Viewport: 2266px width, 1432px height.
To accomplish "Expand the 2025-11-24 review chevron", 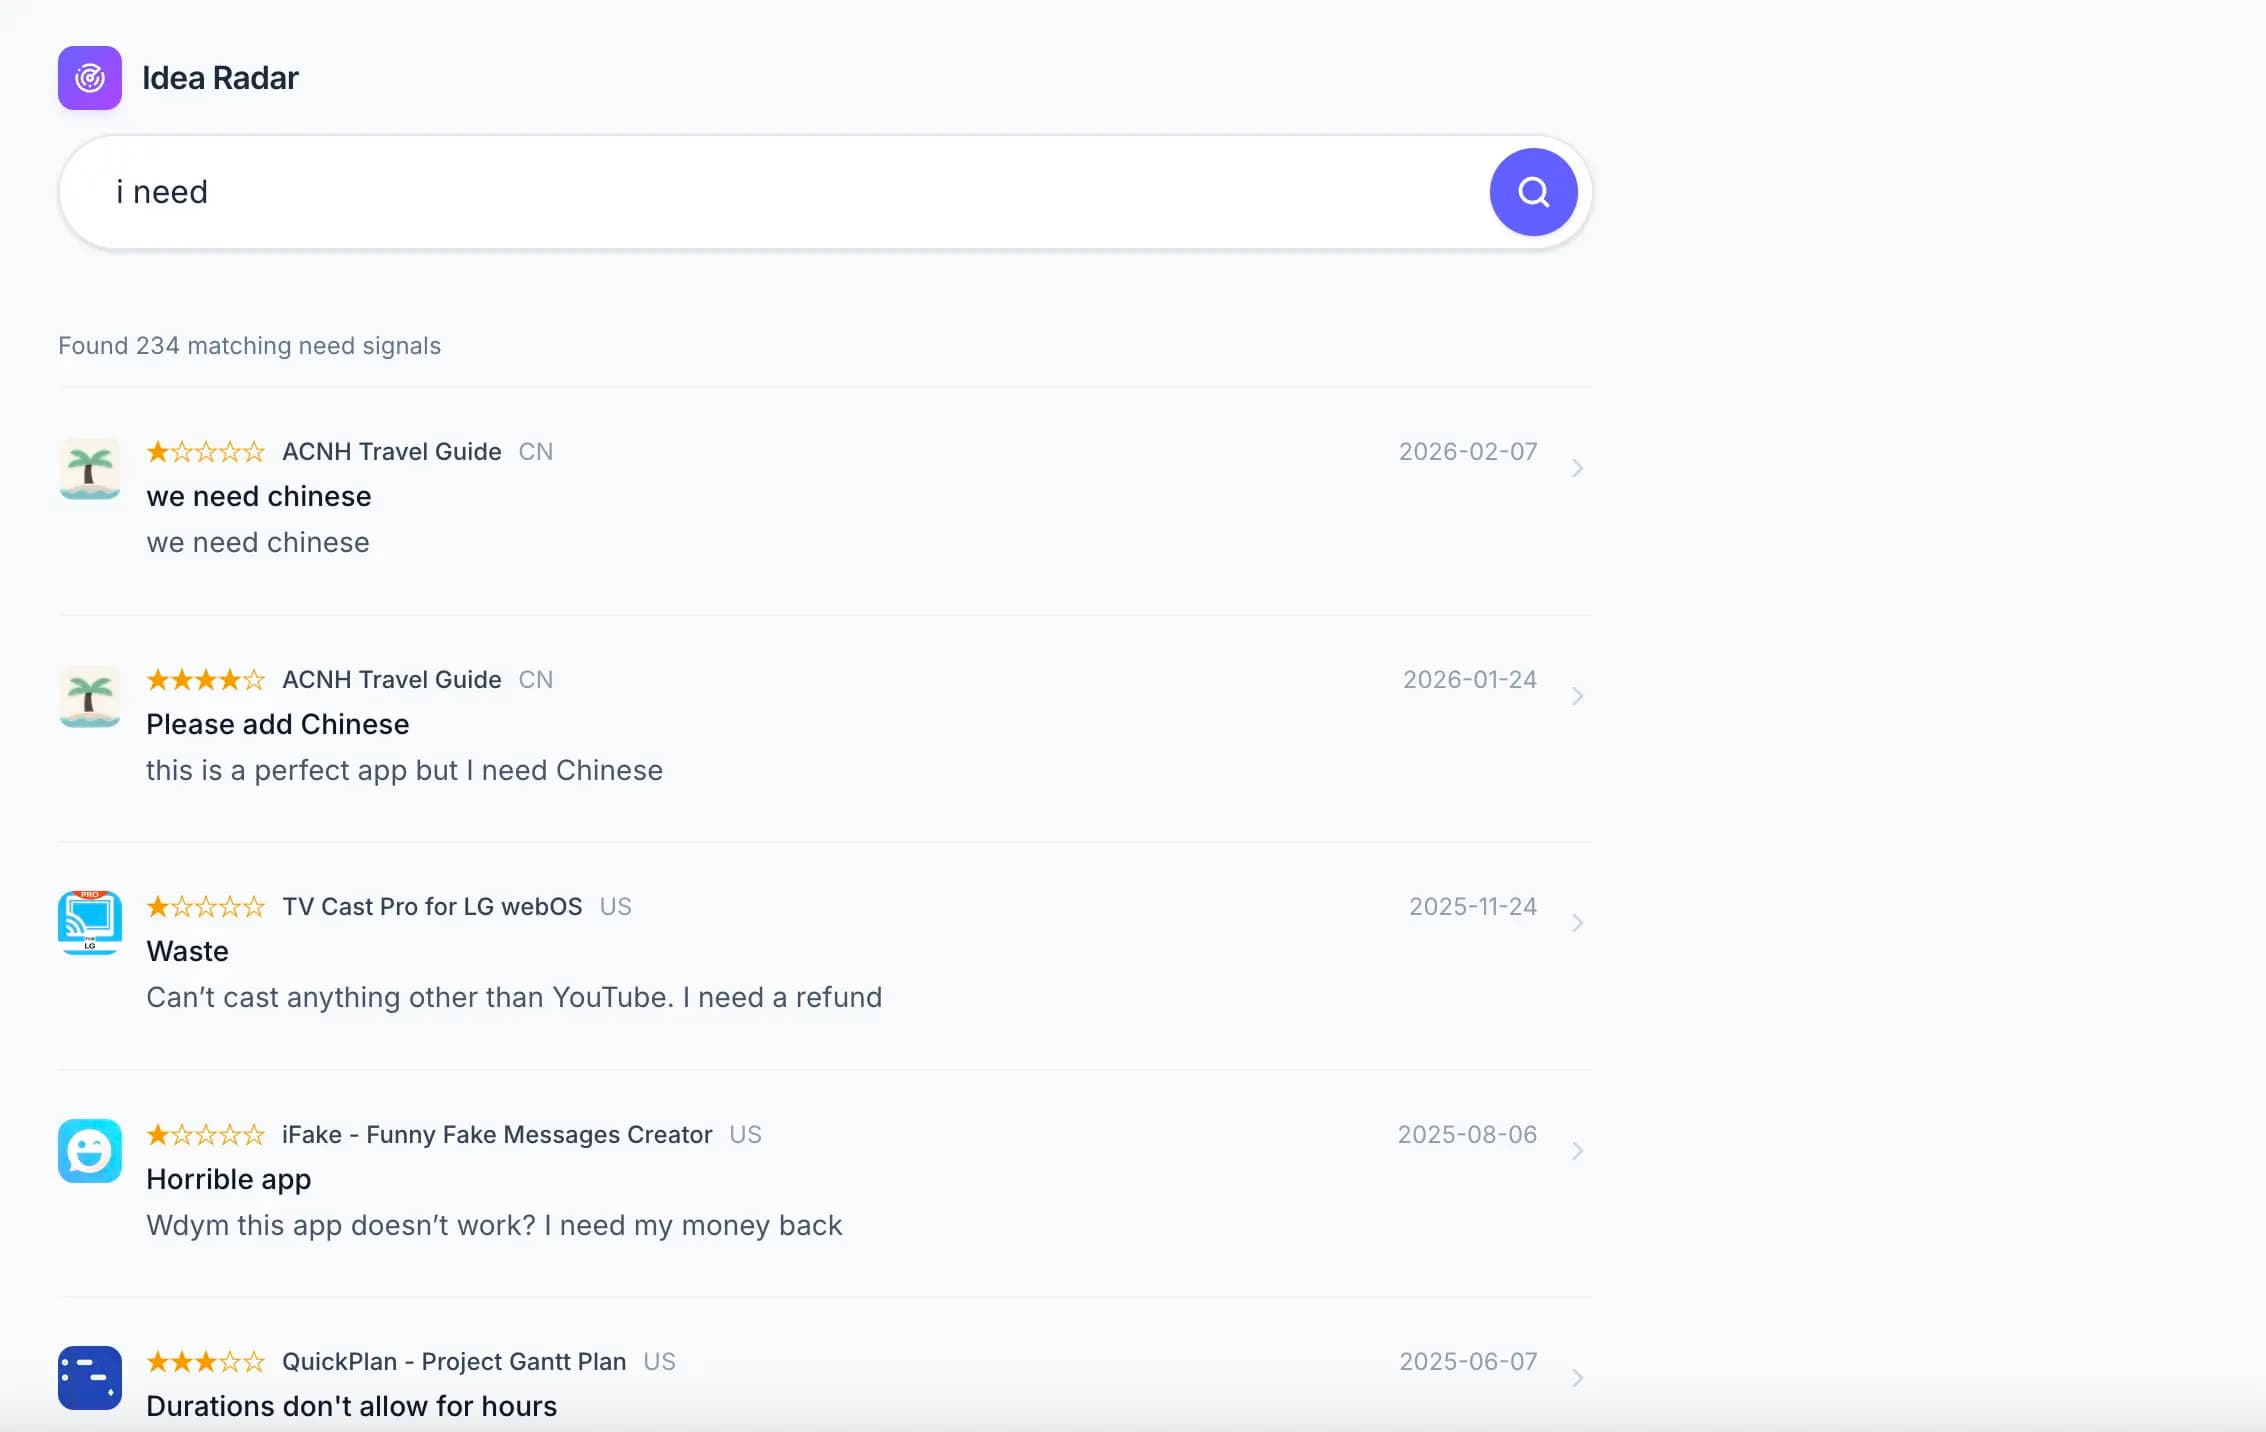I will (1577, 923).
